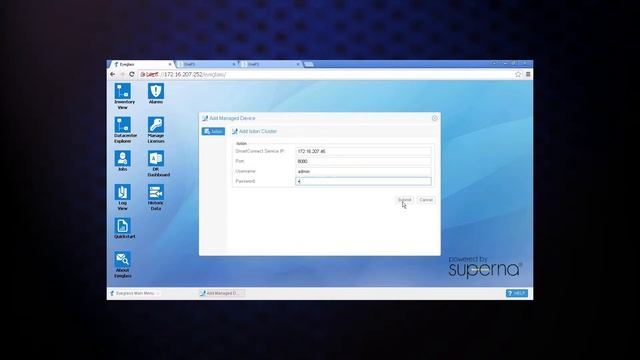Select the Isilon tab in the dialog
The image size is (640, 360).
click(x=213, y=131)
